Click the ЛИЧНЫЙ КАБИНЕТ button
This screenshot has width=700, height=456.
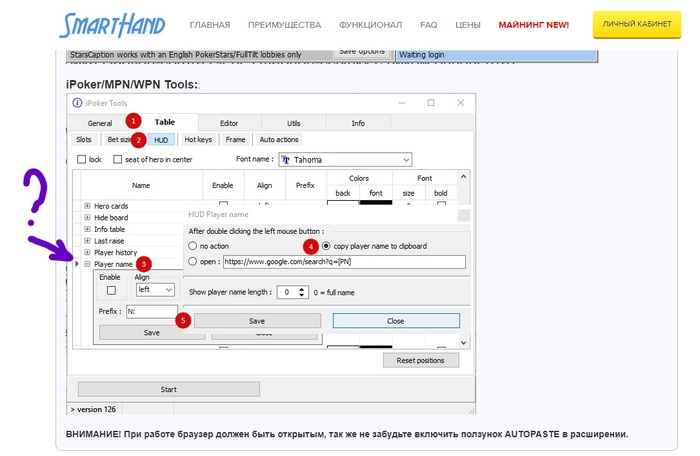point(637,24)
